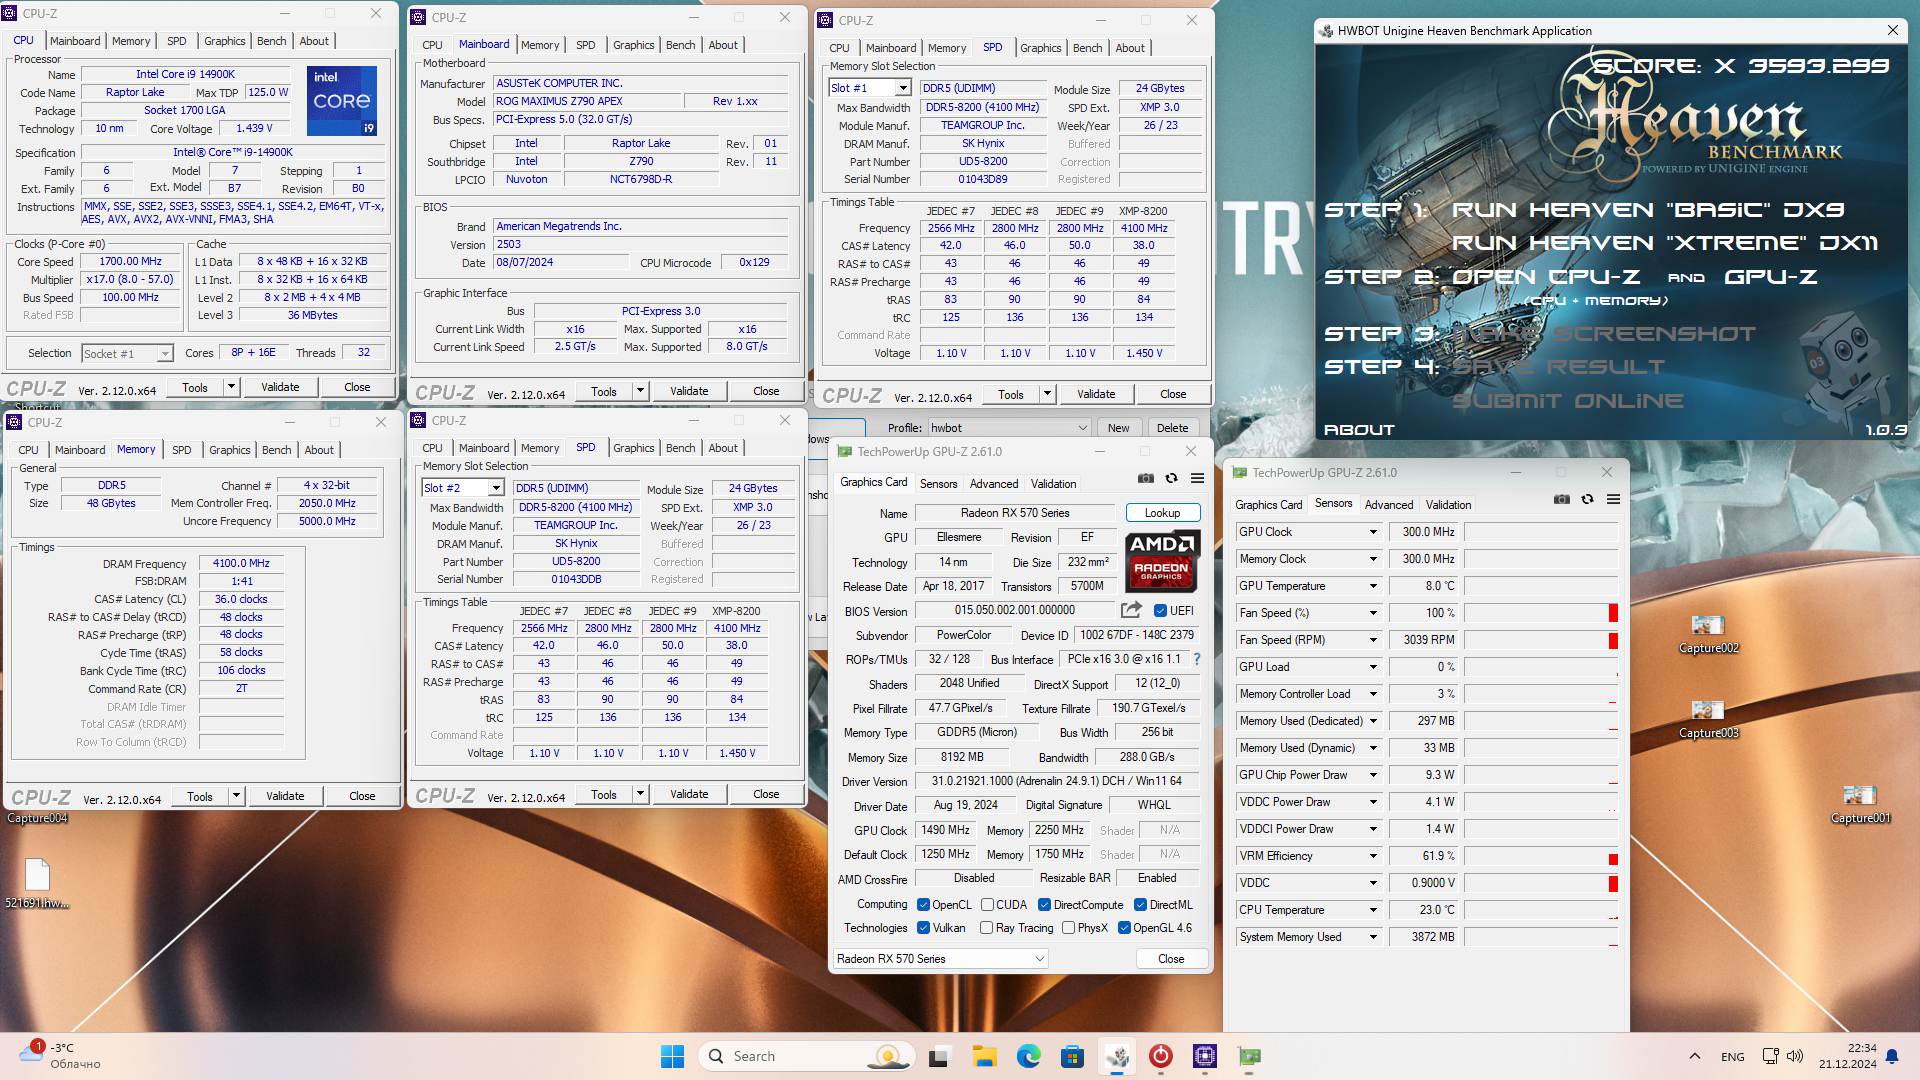Viewport: 1920px width, 1080px height.
Task: Click the Intel Core i9 logo badge
Action: click(342, 101)
